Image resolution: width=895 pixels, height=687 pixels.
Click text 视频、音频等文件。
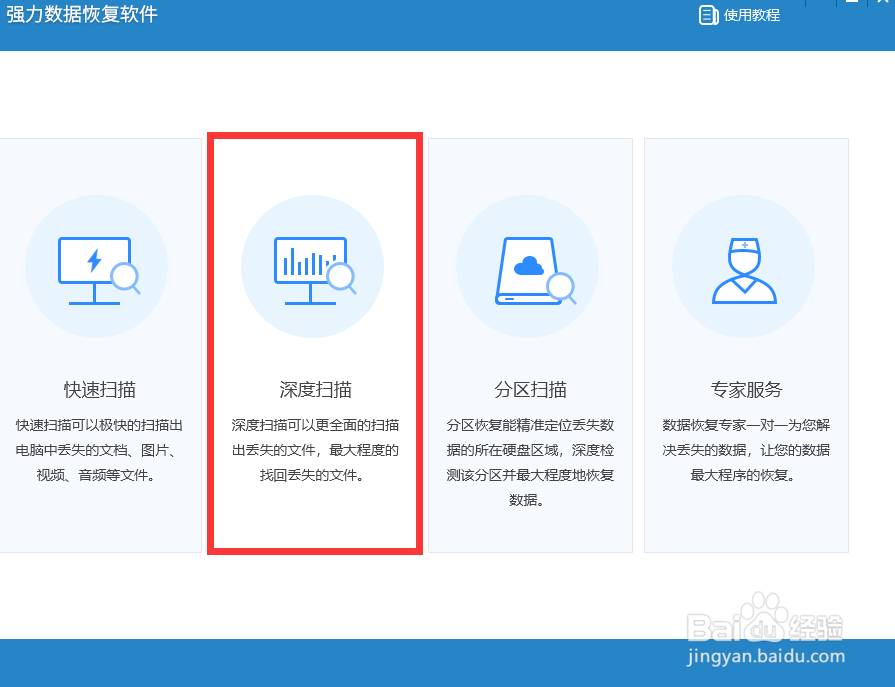click(x=97, y=475)
